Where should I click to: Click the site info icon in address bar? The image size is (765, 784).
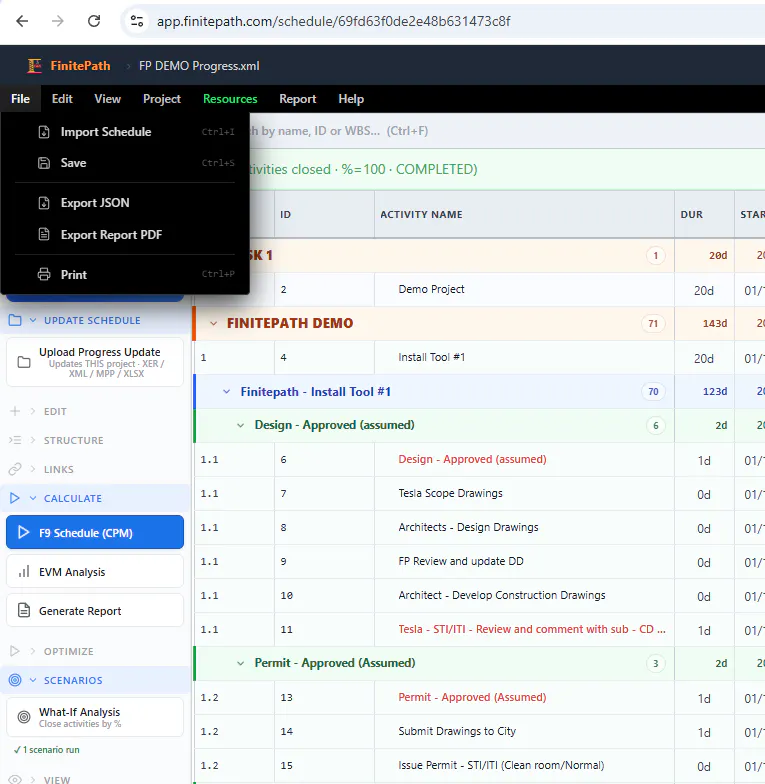click(136, 21)
